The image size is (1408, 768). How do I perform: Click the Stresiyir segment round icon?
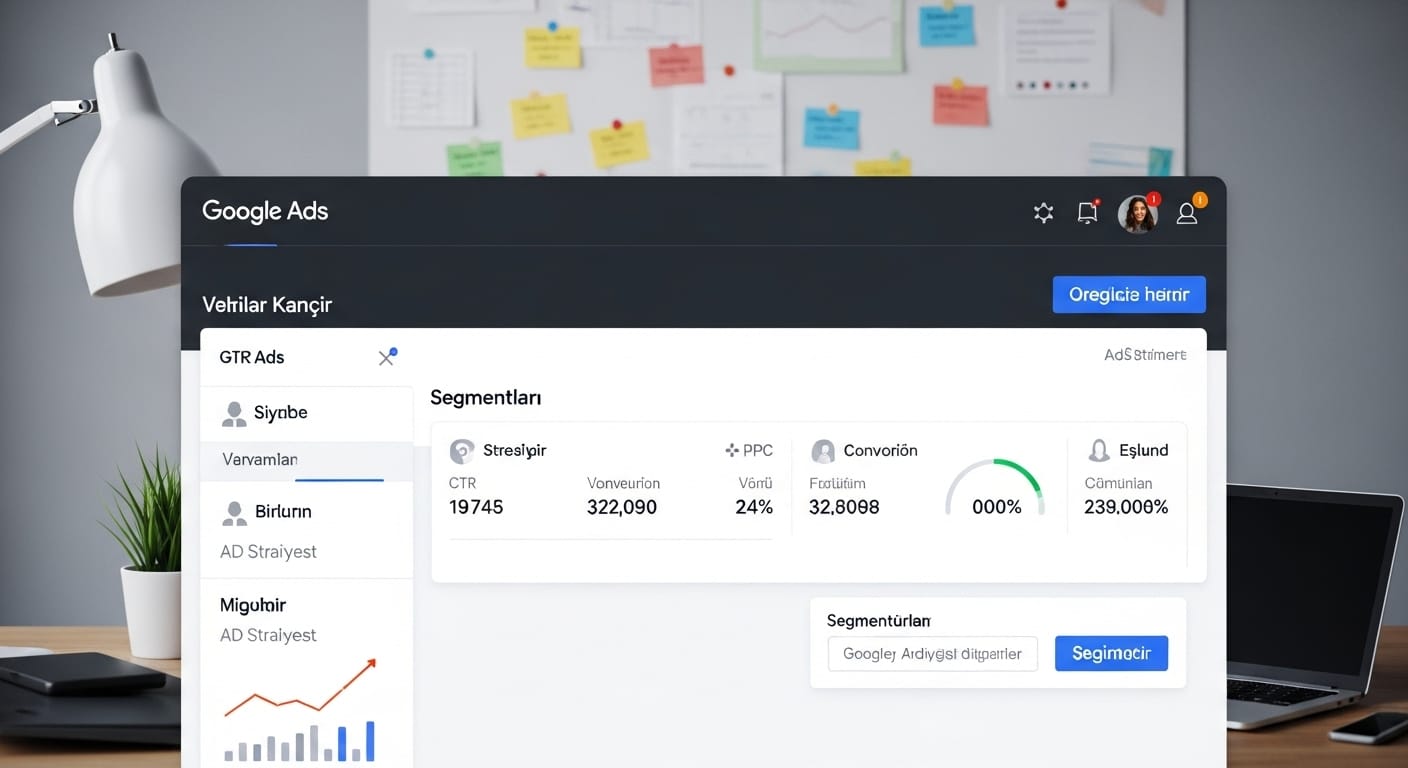tap(462, 451)
